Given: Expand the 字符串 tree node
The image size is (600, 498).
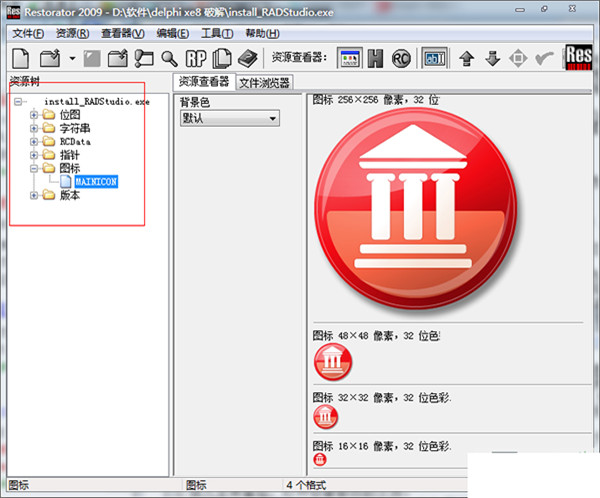Looking at the screenshot, I should coord(35,129).
